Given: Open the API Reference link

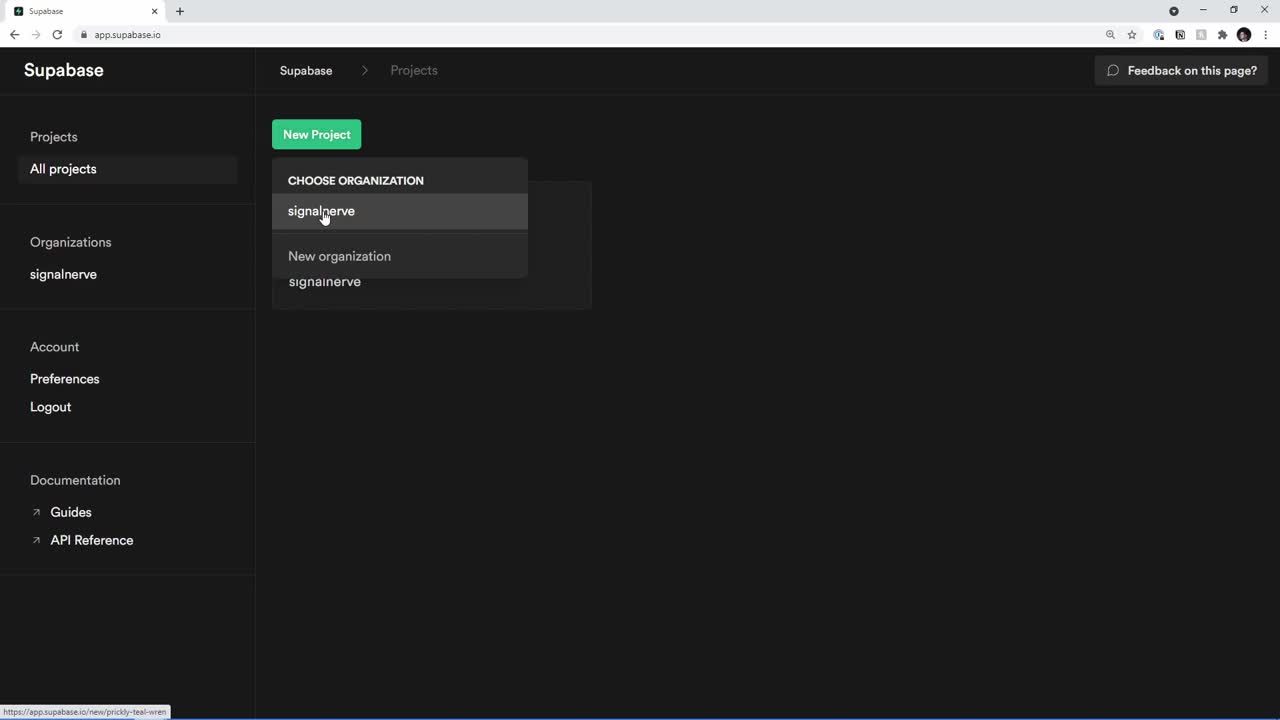Looking at the screenshot, I should coord(91,540).
